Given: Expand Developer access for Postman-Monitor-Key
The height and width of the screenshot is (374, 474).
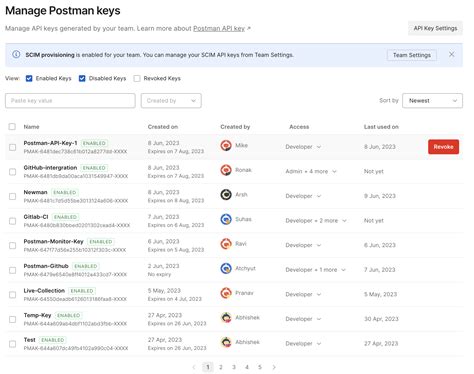Looking at the screenshot, I should point(303,245).
